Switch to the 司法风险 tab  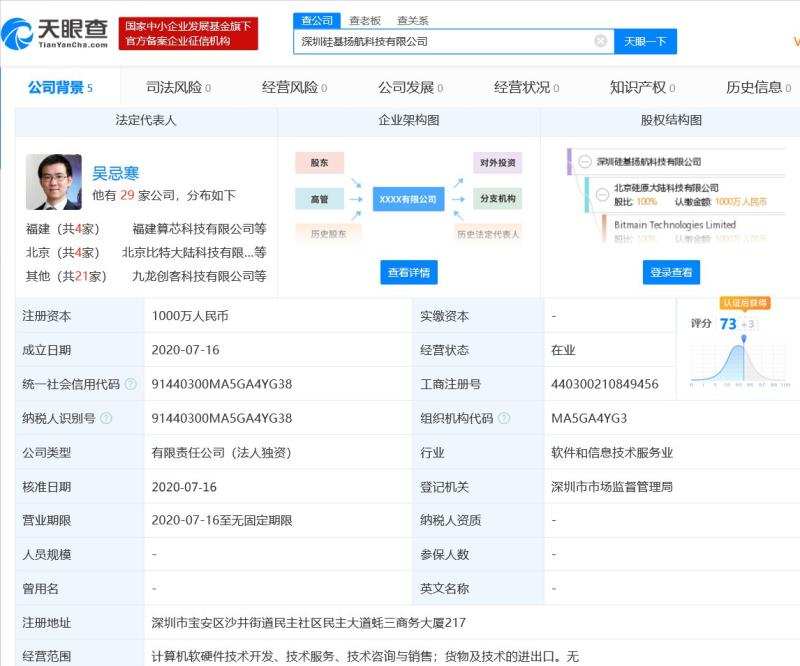coord(178,88)
